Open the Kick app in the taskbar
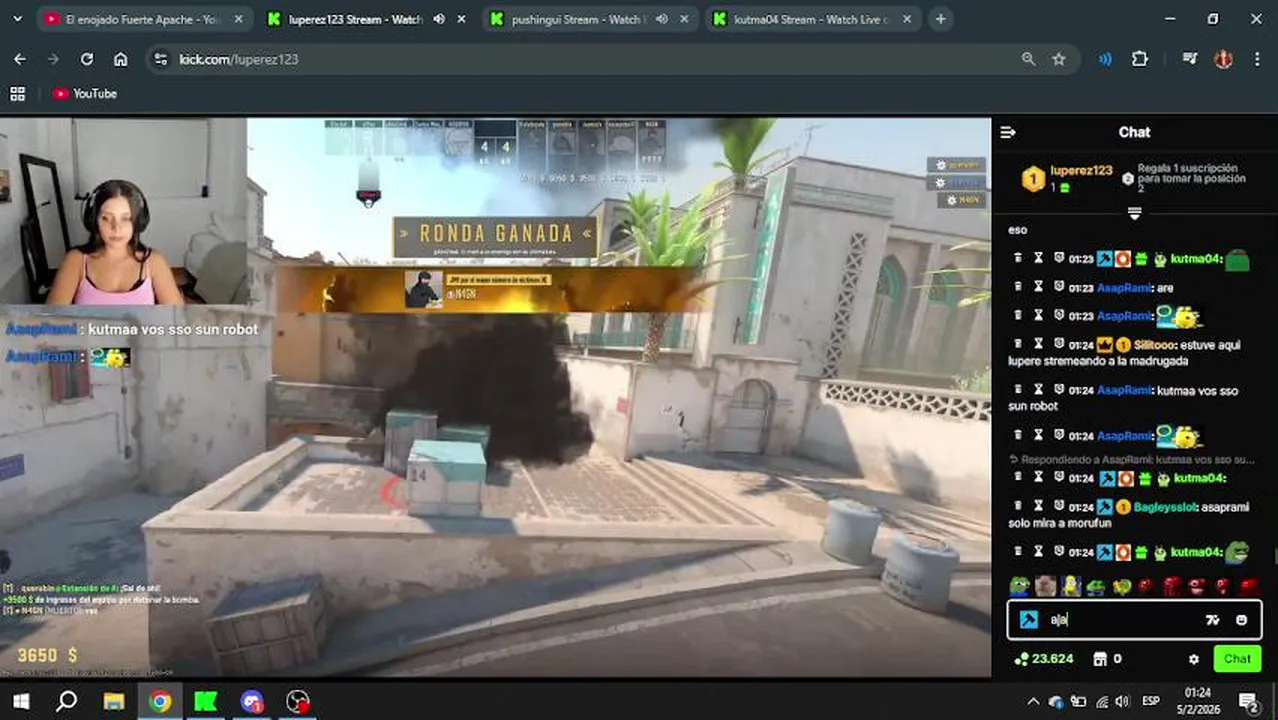This screenshot has height=720, width=1278. coord(206,701)
